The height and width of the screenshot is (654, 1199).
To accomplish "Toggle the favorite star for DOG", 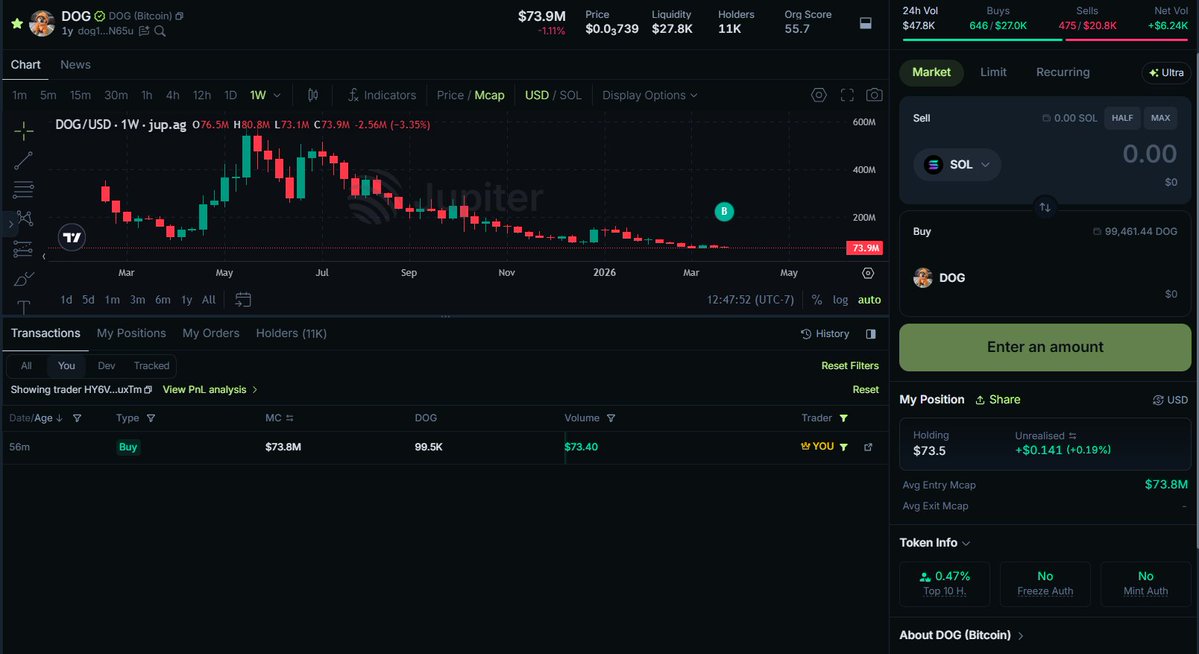I will [x=17, y=23].
